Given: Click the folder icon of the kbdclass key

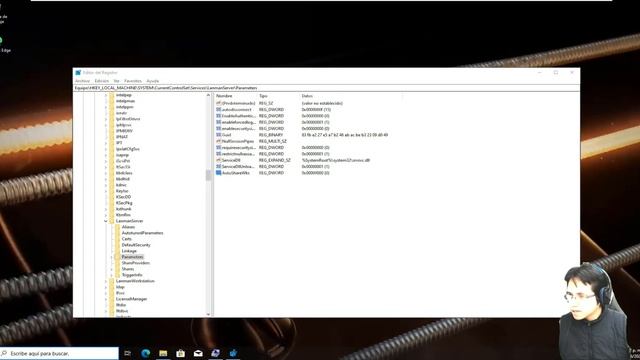Looking at the screenshot, I should pos(111,173).
